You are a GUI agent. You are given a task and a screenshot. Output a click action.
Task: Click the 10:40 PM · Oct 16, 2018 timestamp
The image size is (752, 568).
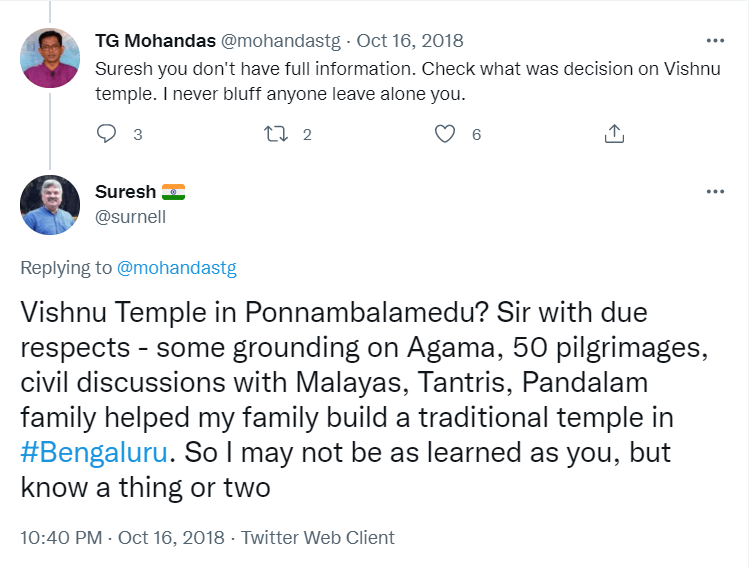[120, 538]
